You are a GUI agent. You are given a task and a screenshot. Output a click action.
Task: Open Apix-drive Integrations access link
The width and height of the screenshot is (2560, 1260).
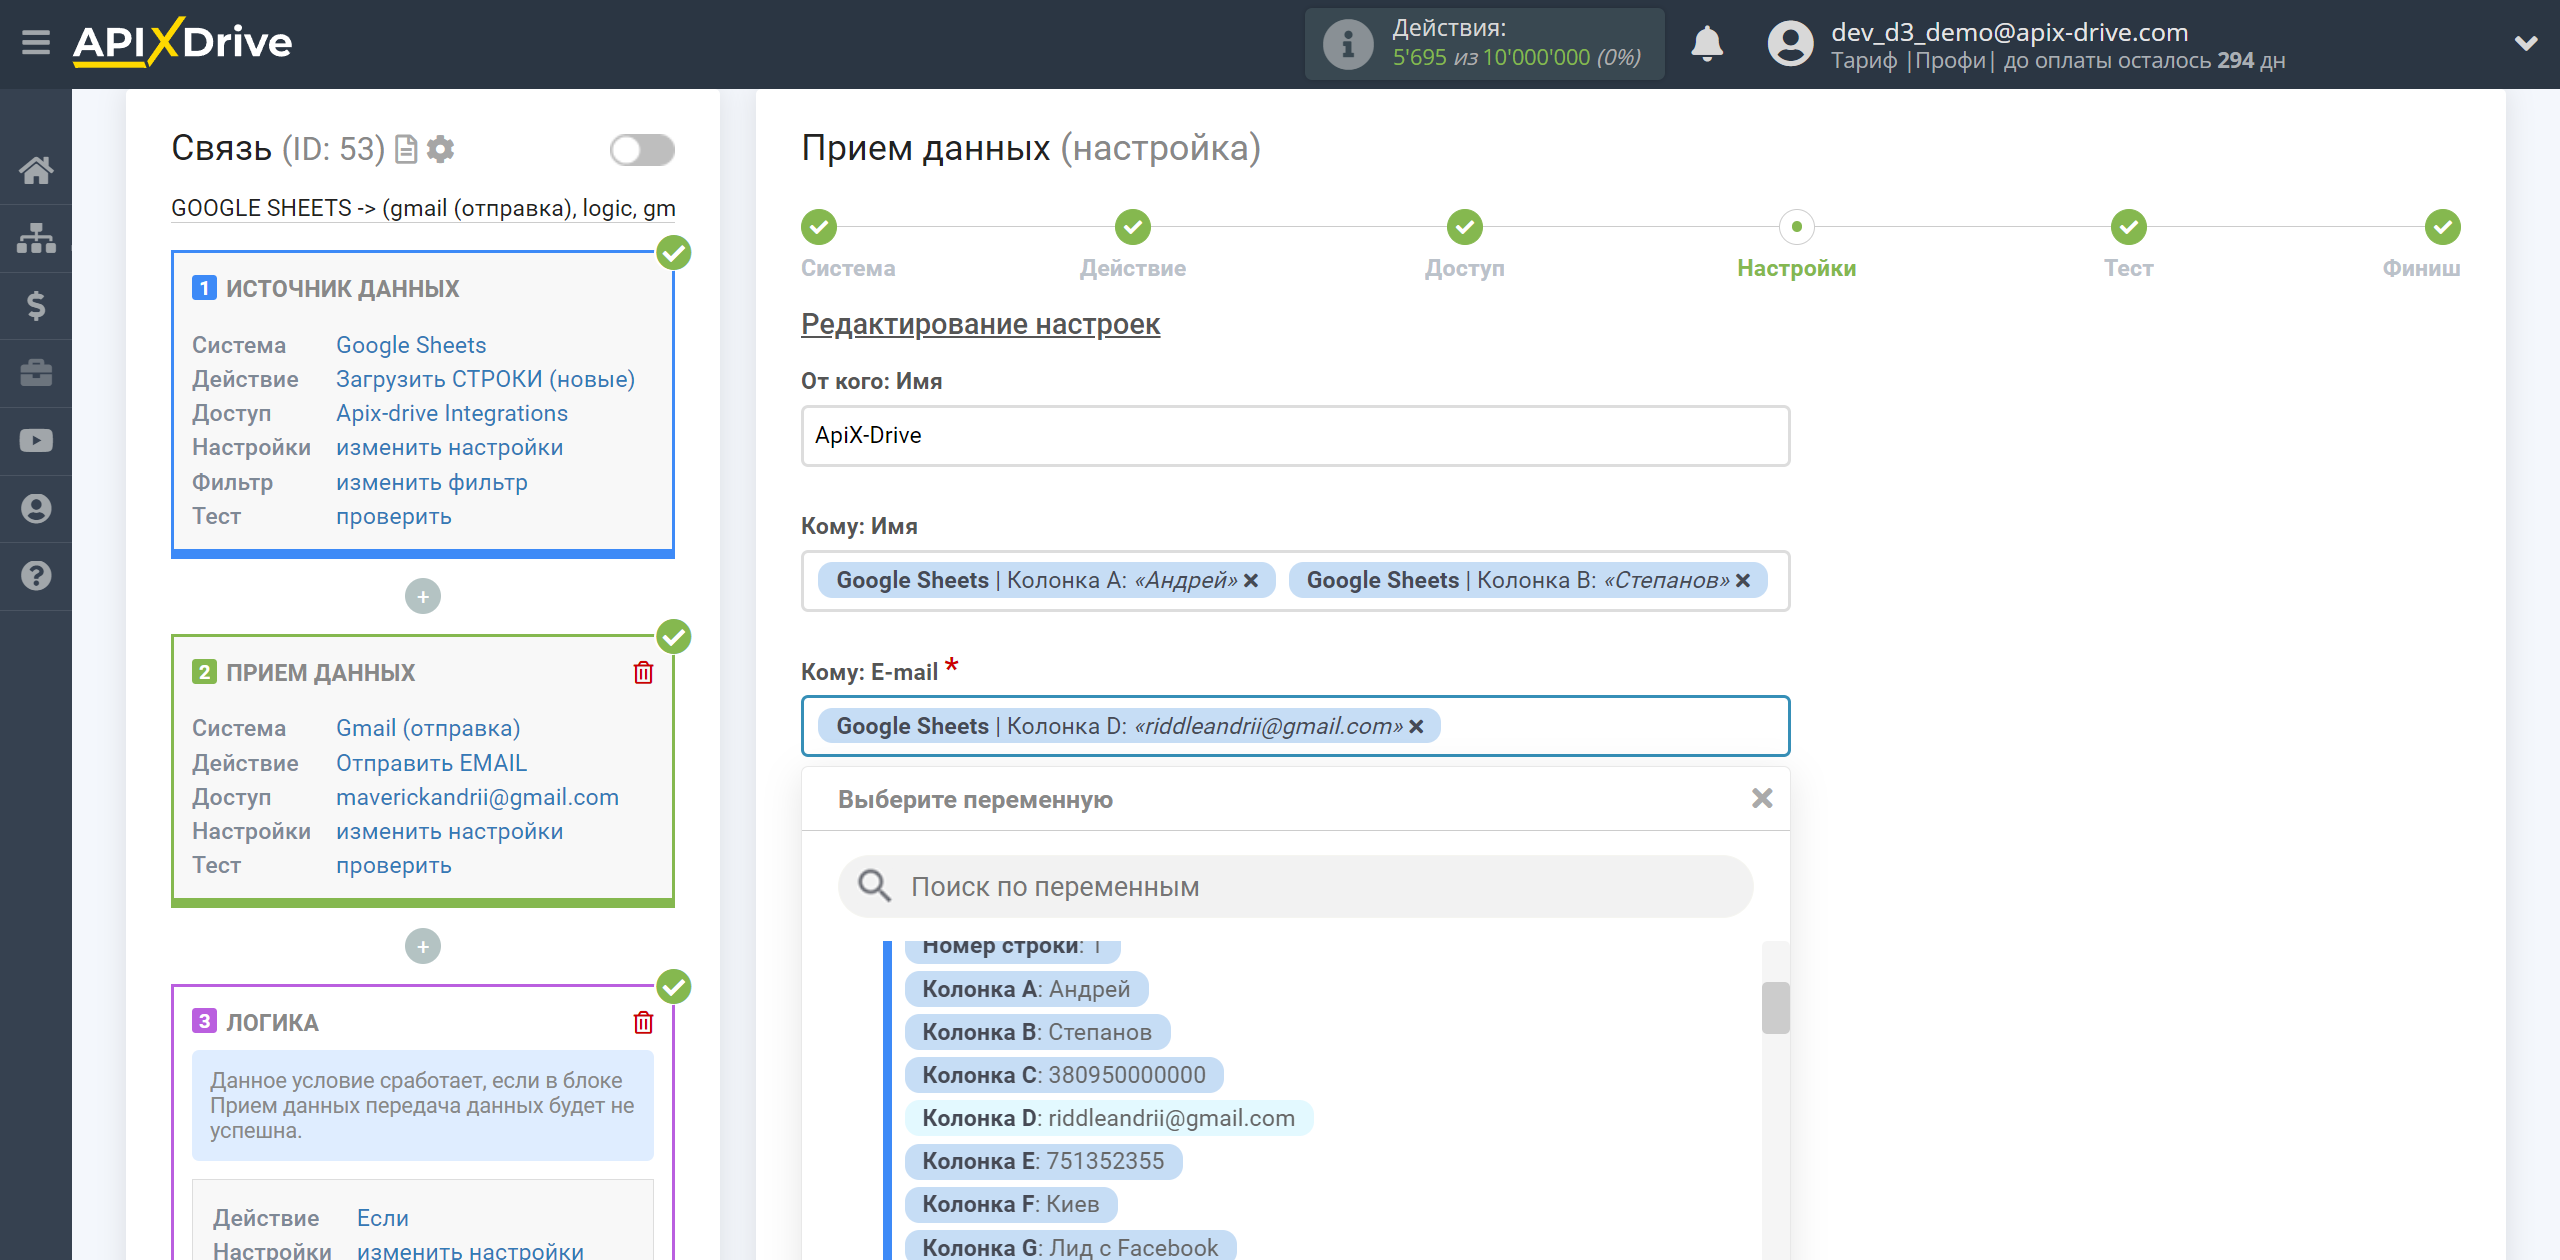[452, 413]
